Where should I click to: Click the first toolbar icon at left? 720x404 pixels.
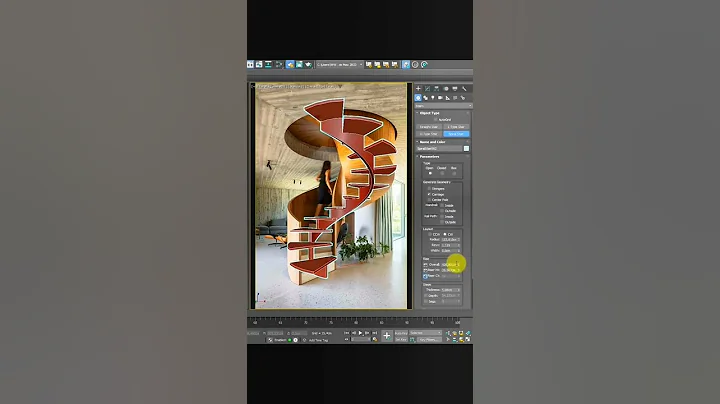[x=250, y=65]
